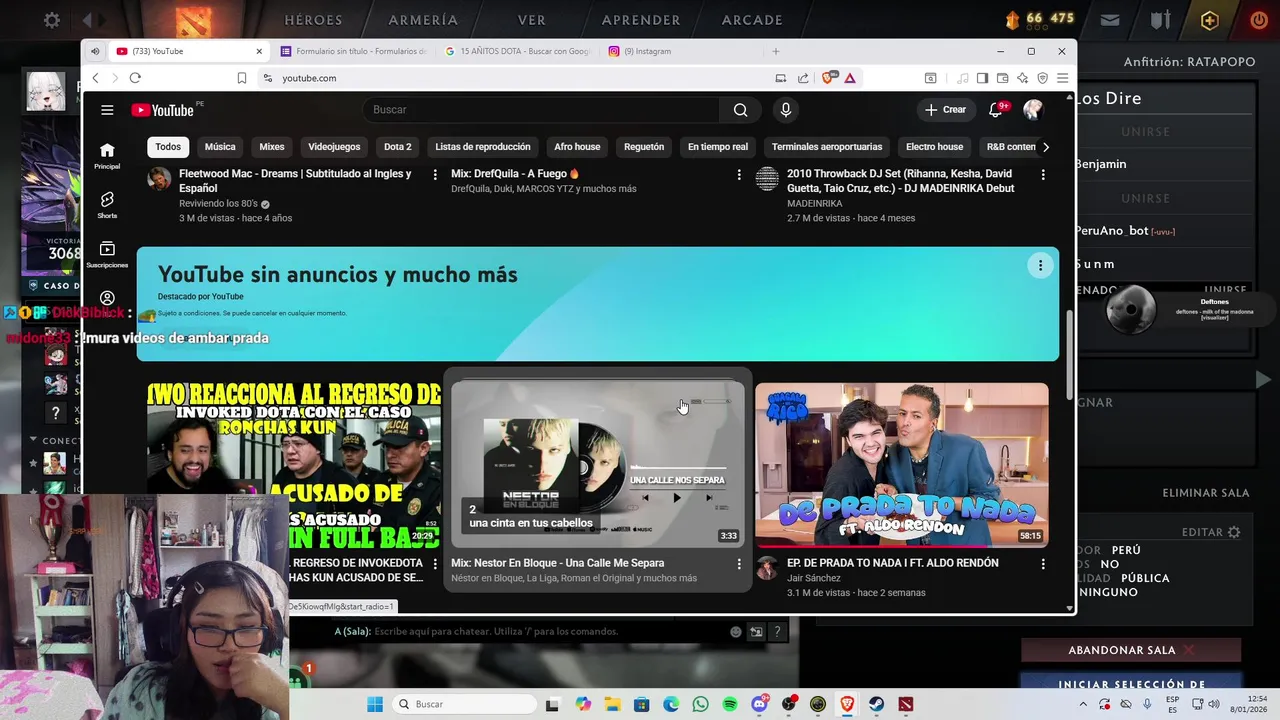Click the YouTube search magnifier button

(x=740, y=110)
